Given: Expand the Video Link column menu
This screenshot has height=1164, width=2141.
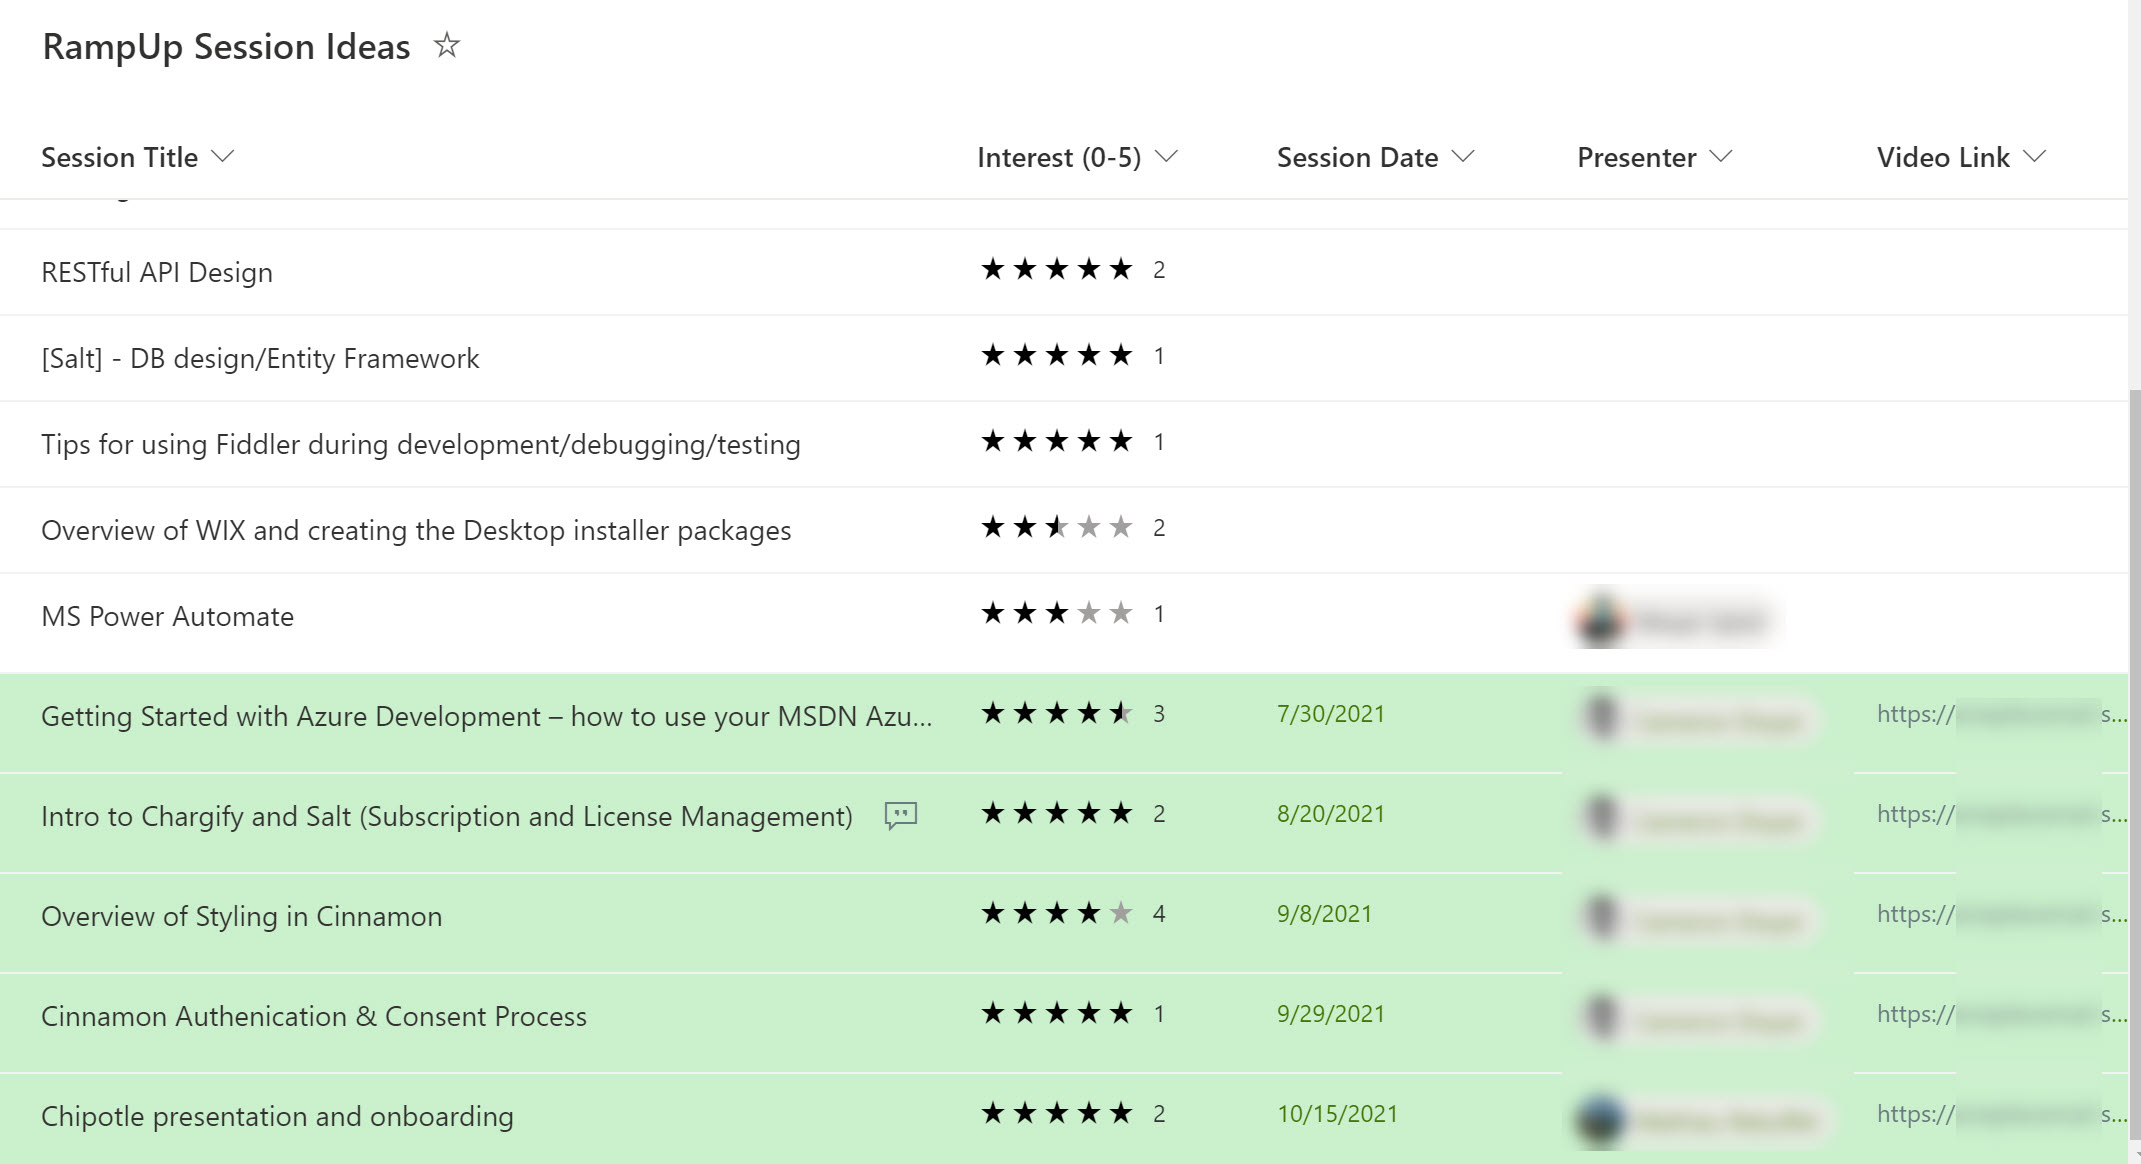Looking at the screenshot, I should point(2034,157).
